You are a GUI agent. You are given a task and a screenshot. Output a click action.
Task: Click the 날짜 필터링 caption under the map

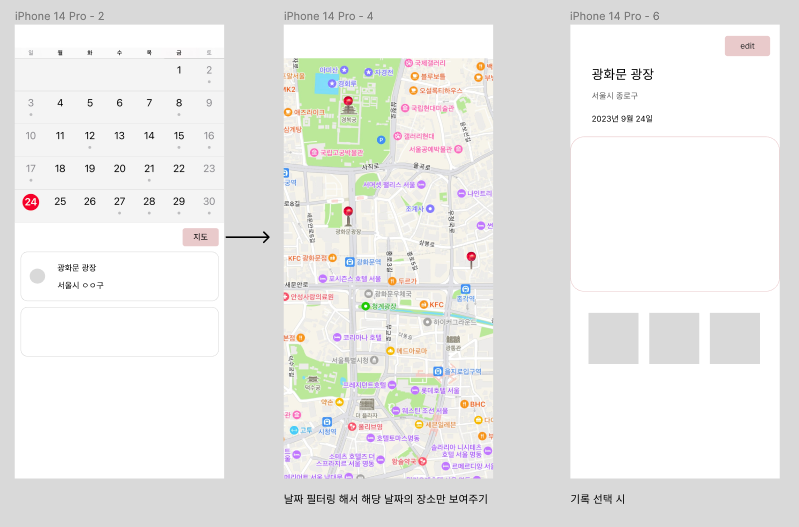point(386,499)
